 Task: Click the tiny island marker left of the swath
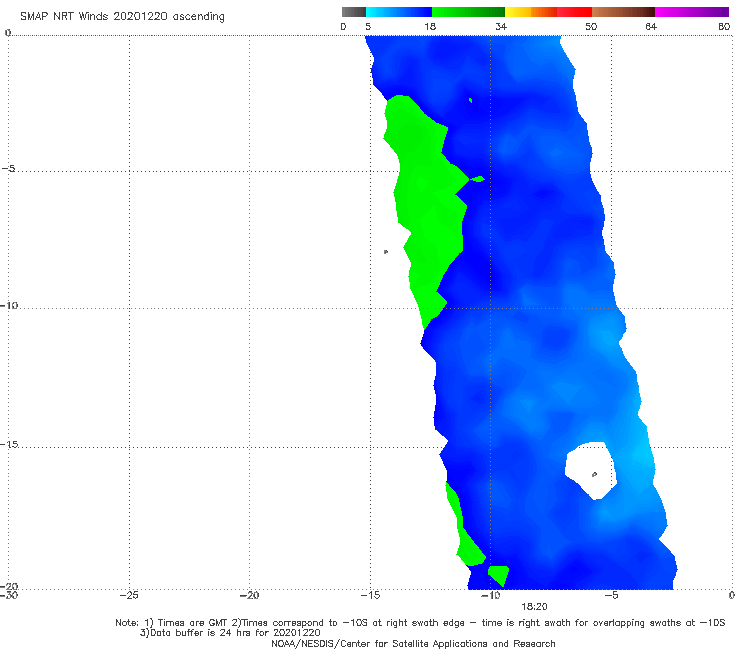pos(386,252)
